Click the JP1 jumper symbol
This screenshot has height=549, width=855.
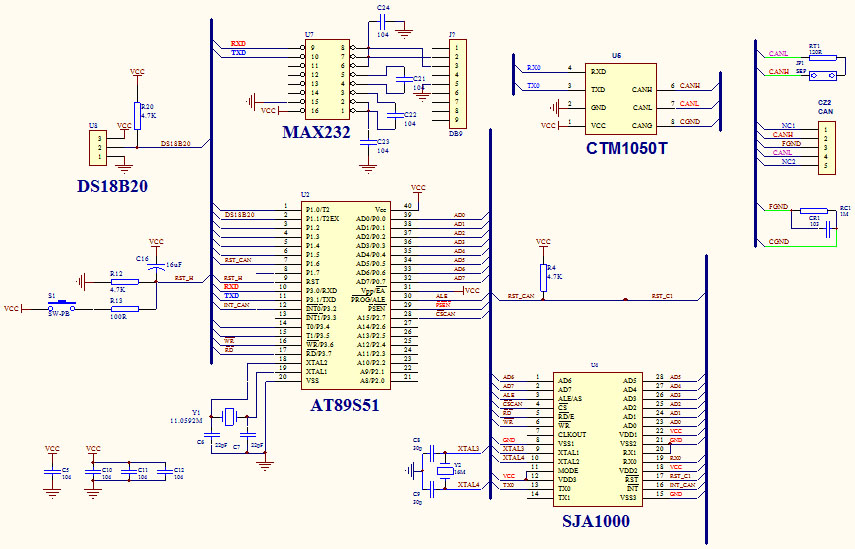[x=823, y=76]
